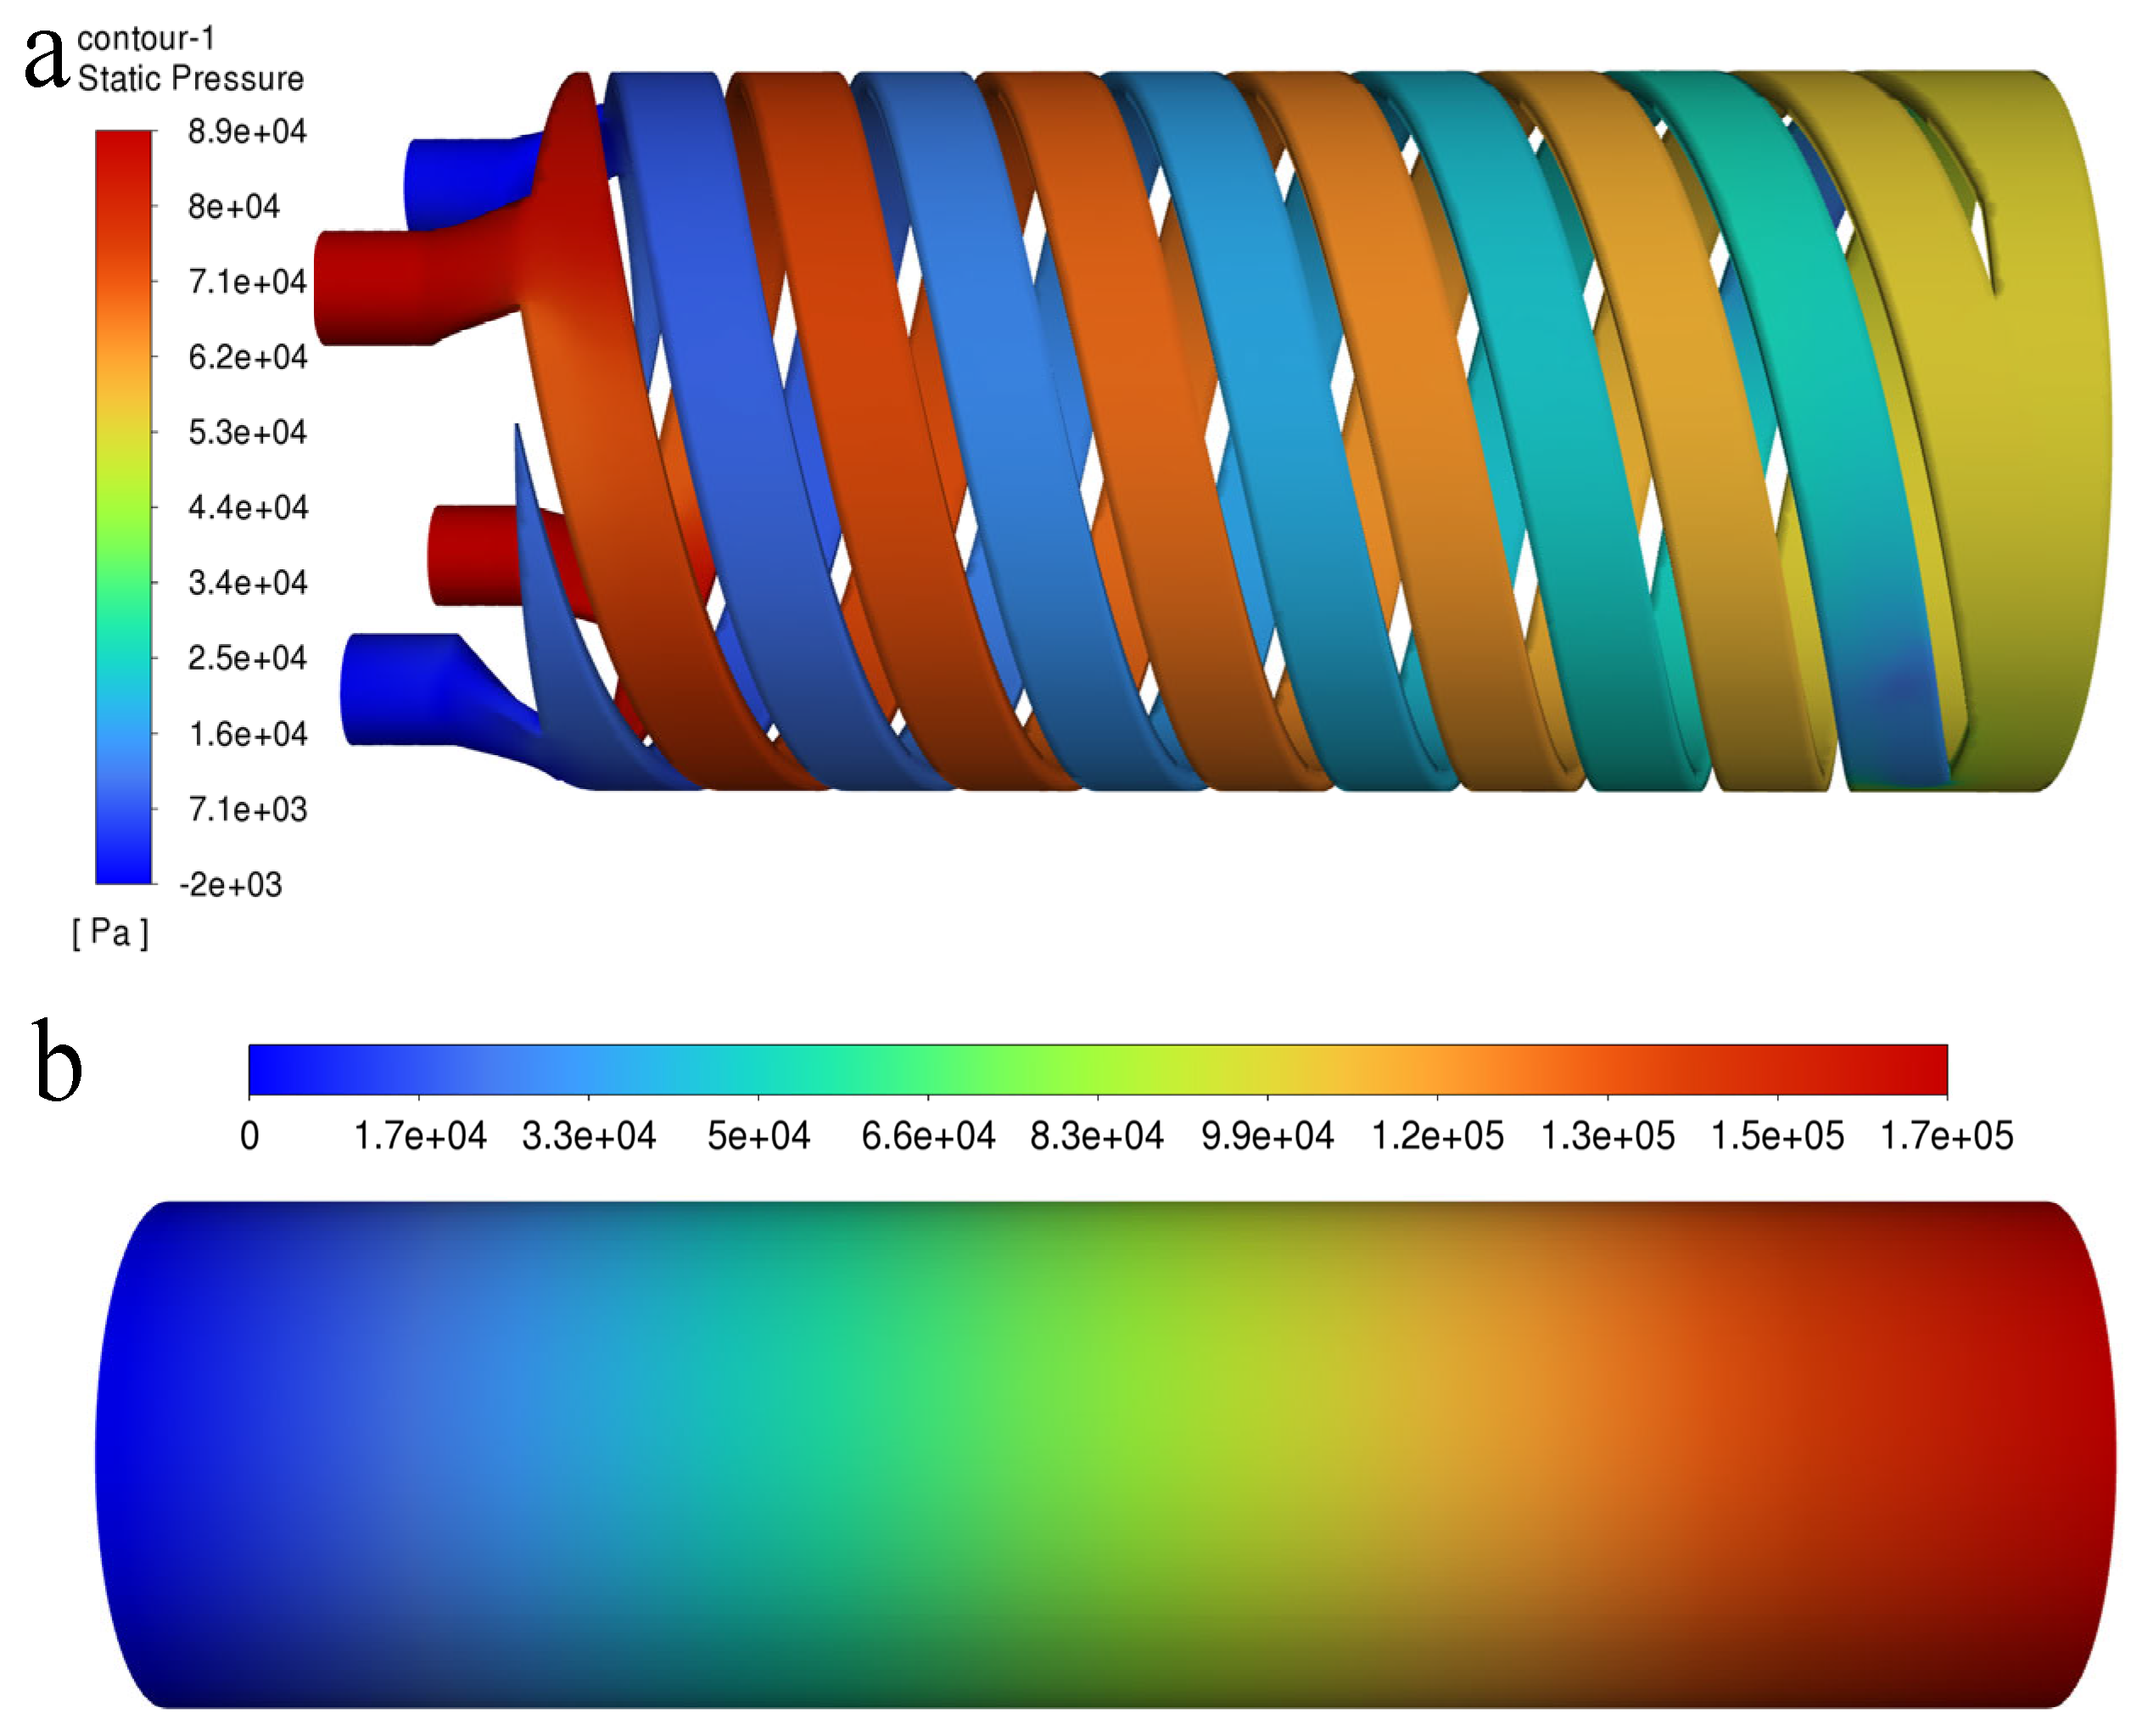This screenshot has height=1736, width=2148.
Task: Click the -2e+03 minimum pressure label
Action: (231, 885)
